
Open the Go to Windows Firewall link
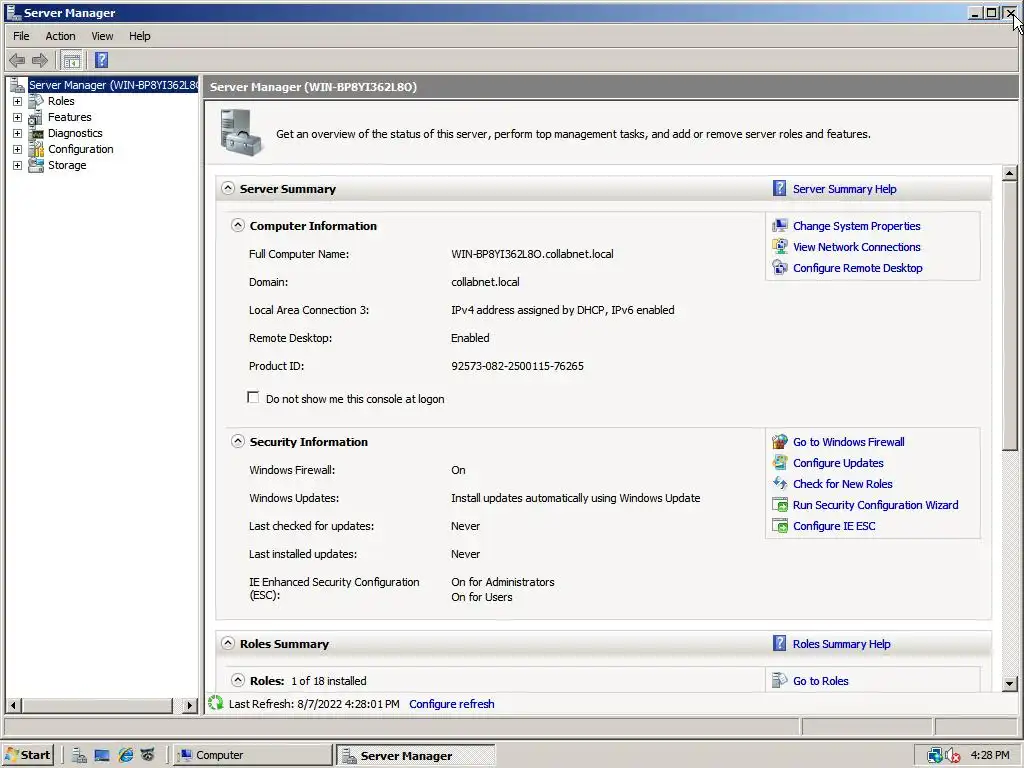point(848,442)
